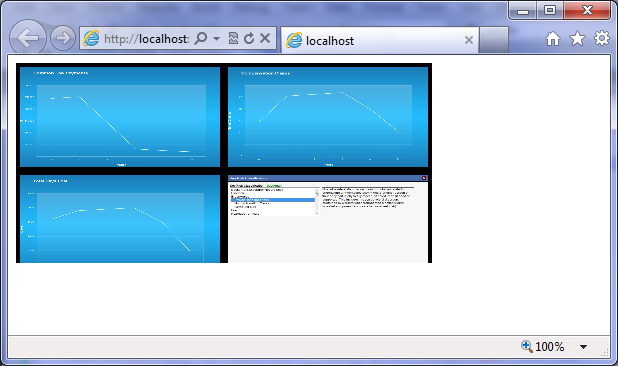The width and height of the screenshot is (618, 366).
Task: Select the localhost tab
Action: (380, 40)
